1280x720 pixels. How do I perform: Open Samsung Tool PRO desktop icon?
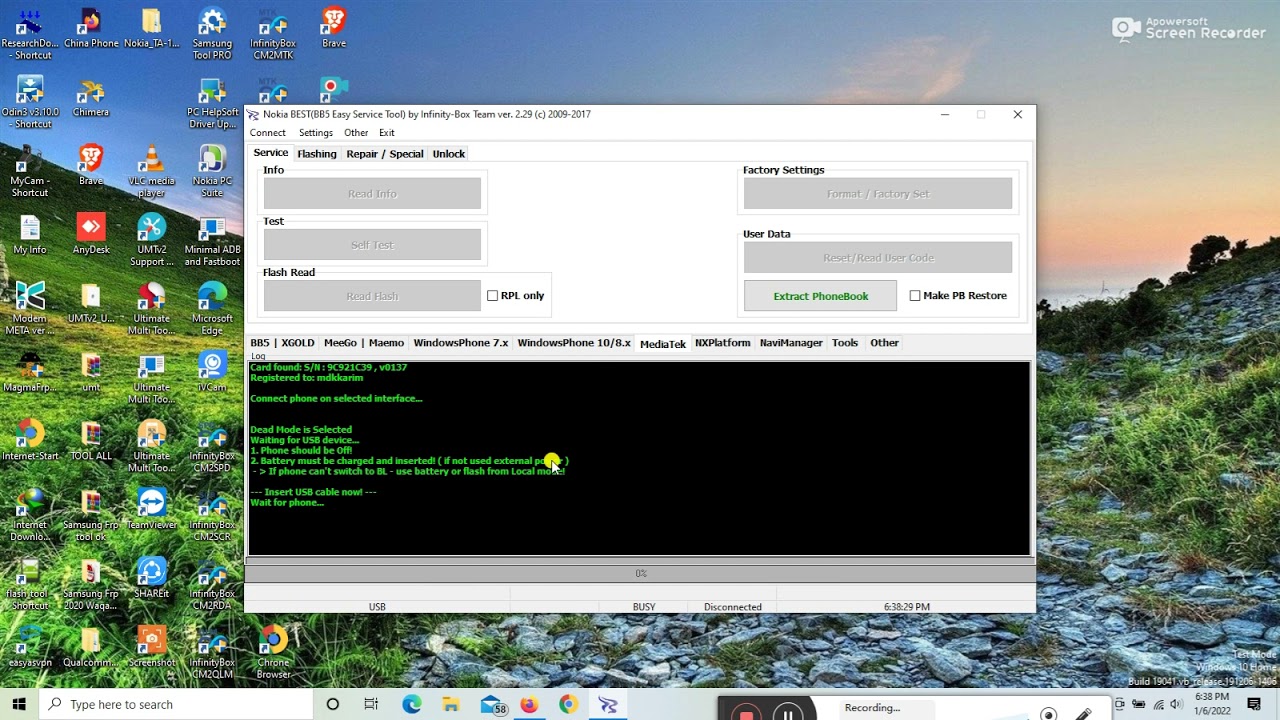pos(212,33)
